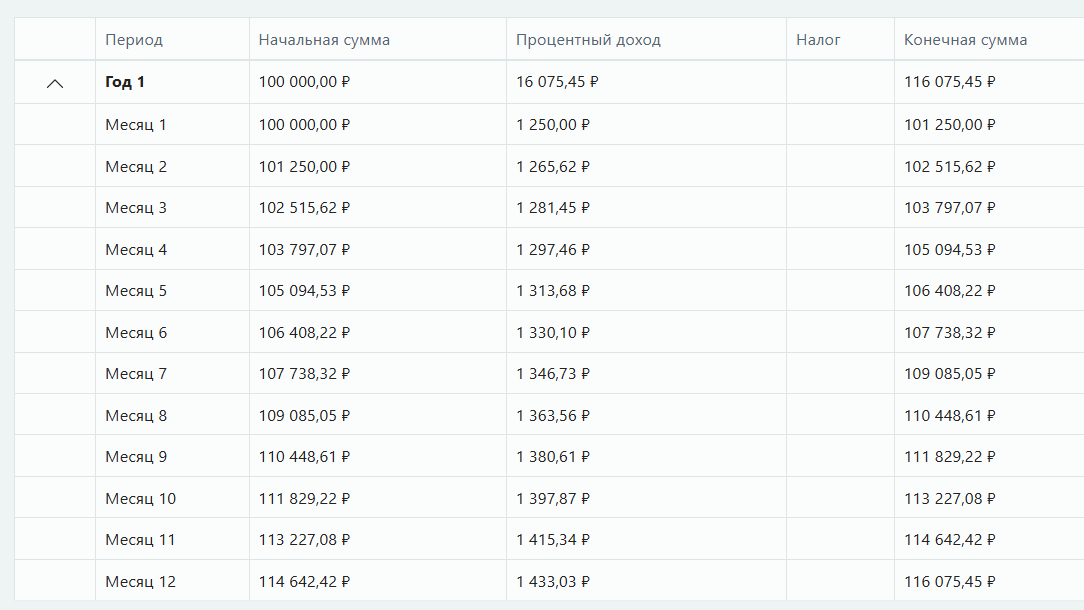1084x610 pixels.
Task: Click the Процентный доход column header
Action: [588, 40]
